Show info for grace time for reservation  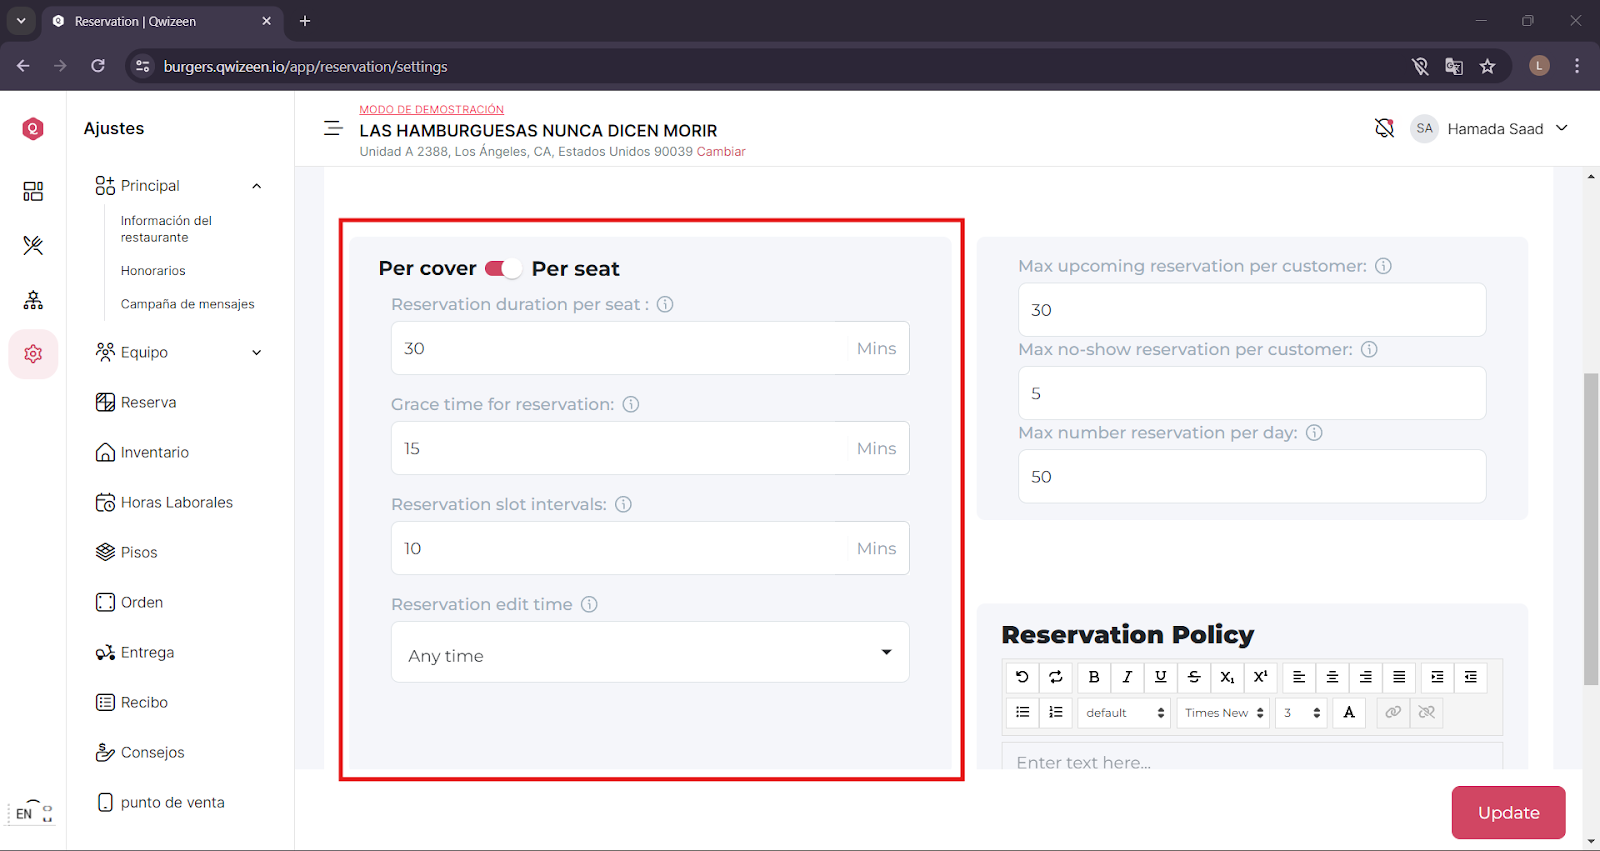pyautogui.click(x=631, y=404)
